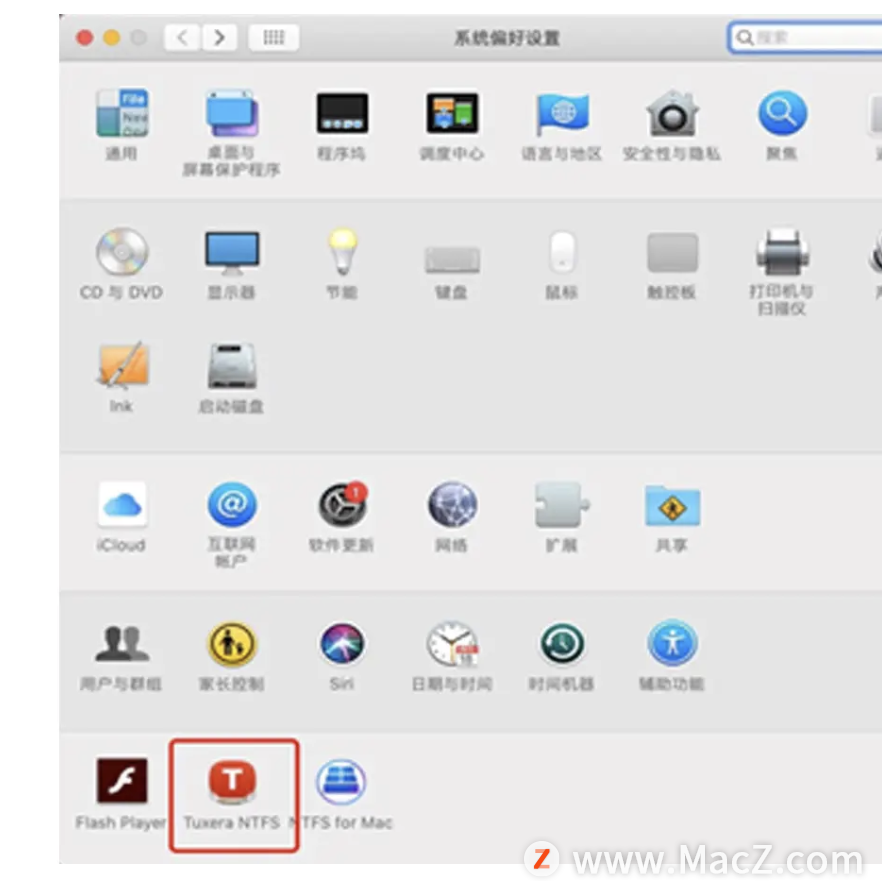Open Date & Time clock icon
This screenshot has width=882, height=886.
point(452,643)
